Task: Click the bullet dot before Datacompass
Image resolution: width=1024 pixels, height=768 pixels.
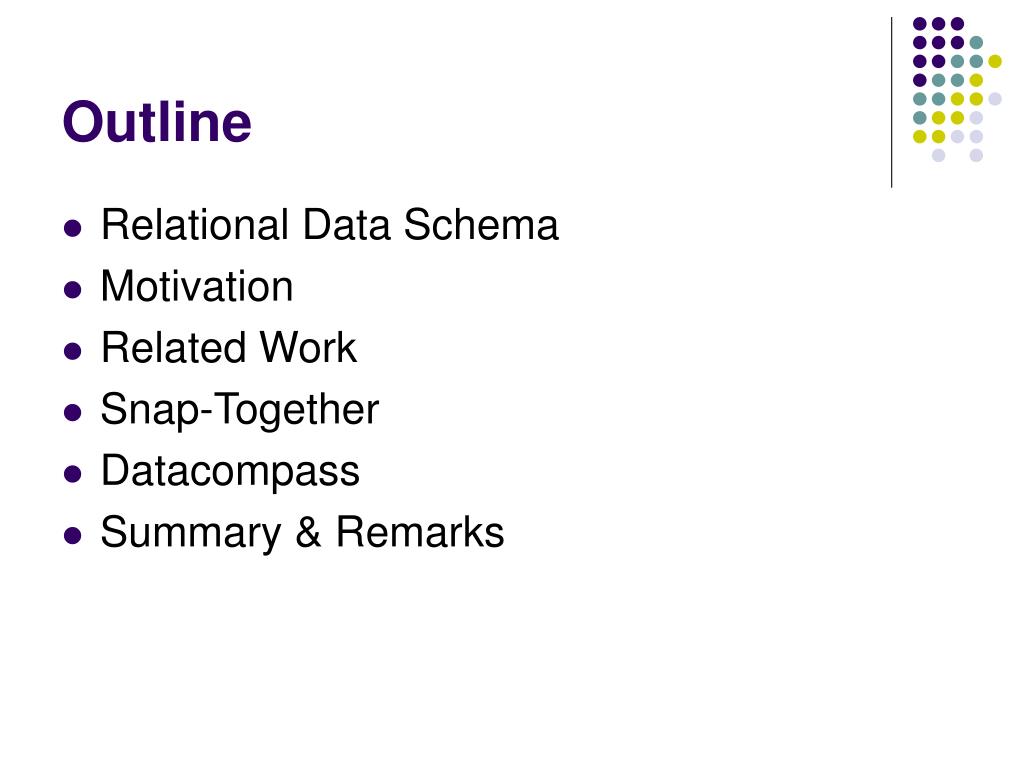Action: tap(72, 474)
